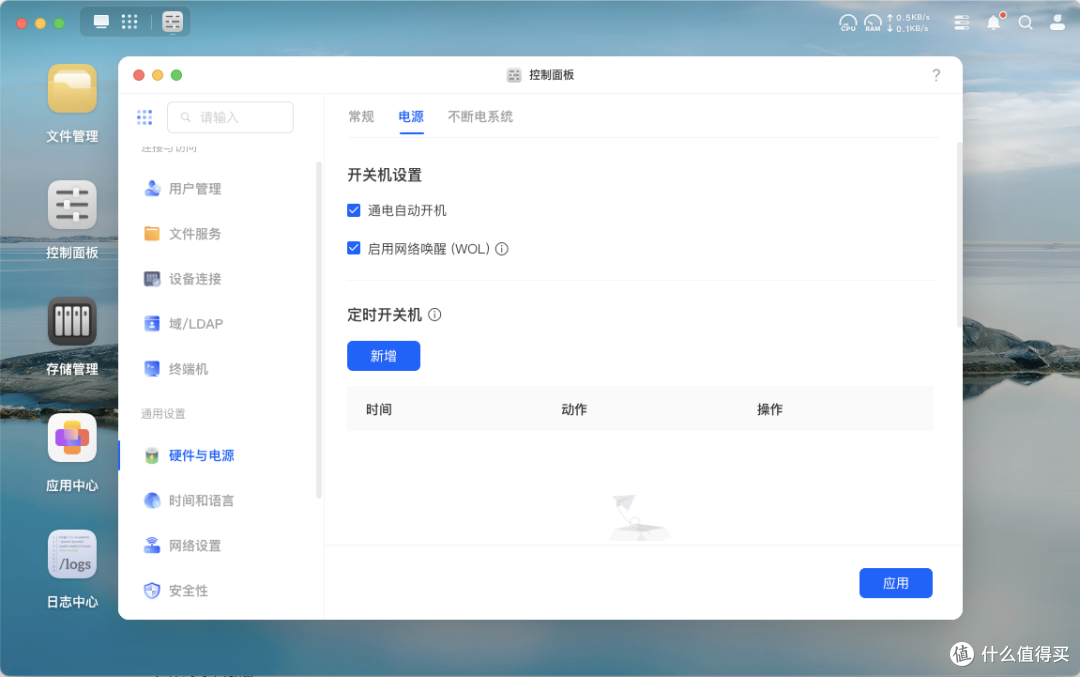Click the WOL info icon
This screenshot has height=677, width=1080.
pos(502,249)
